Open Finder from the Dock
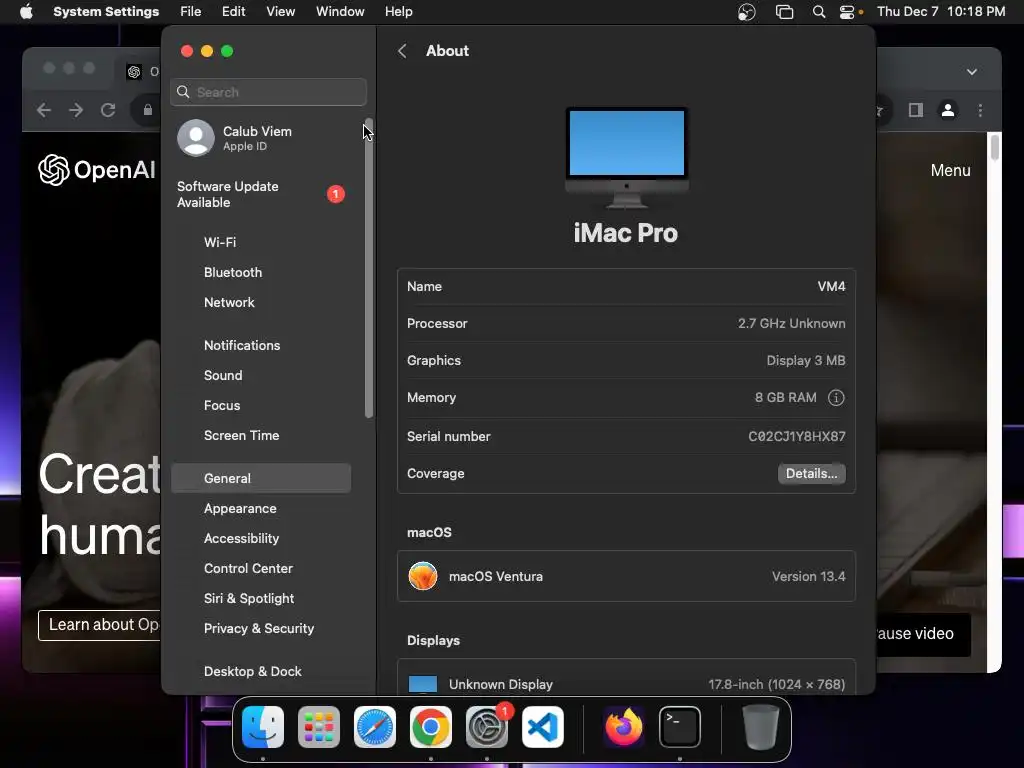Viewport: 1024px width, 768px height. 263,727
